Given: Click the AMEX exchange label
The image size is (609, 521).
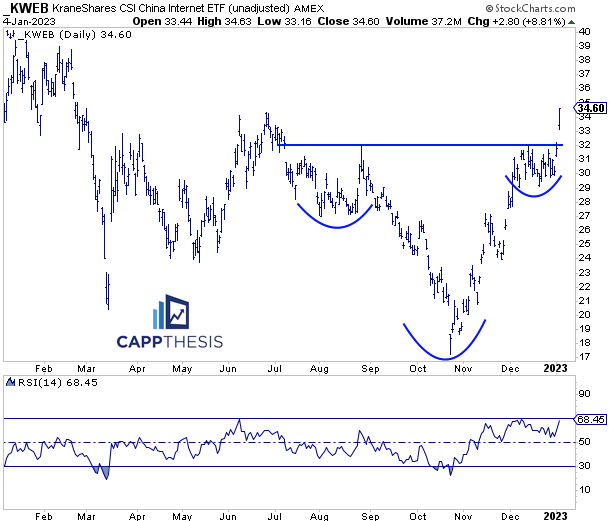Looking at the screenshot, I should (309, 8).
